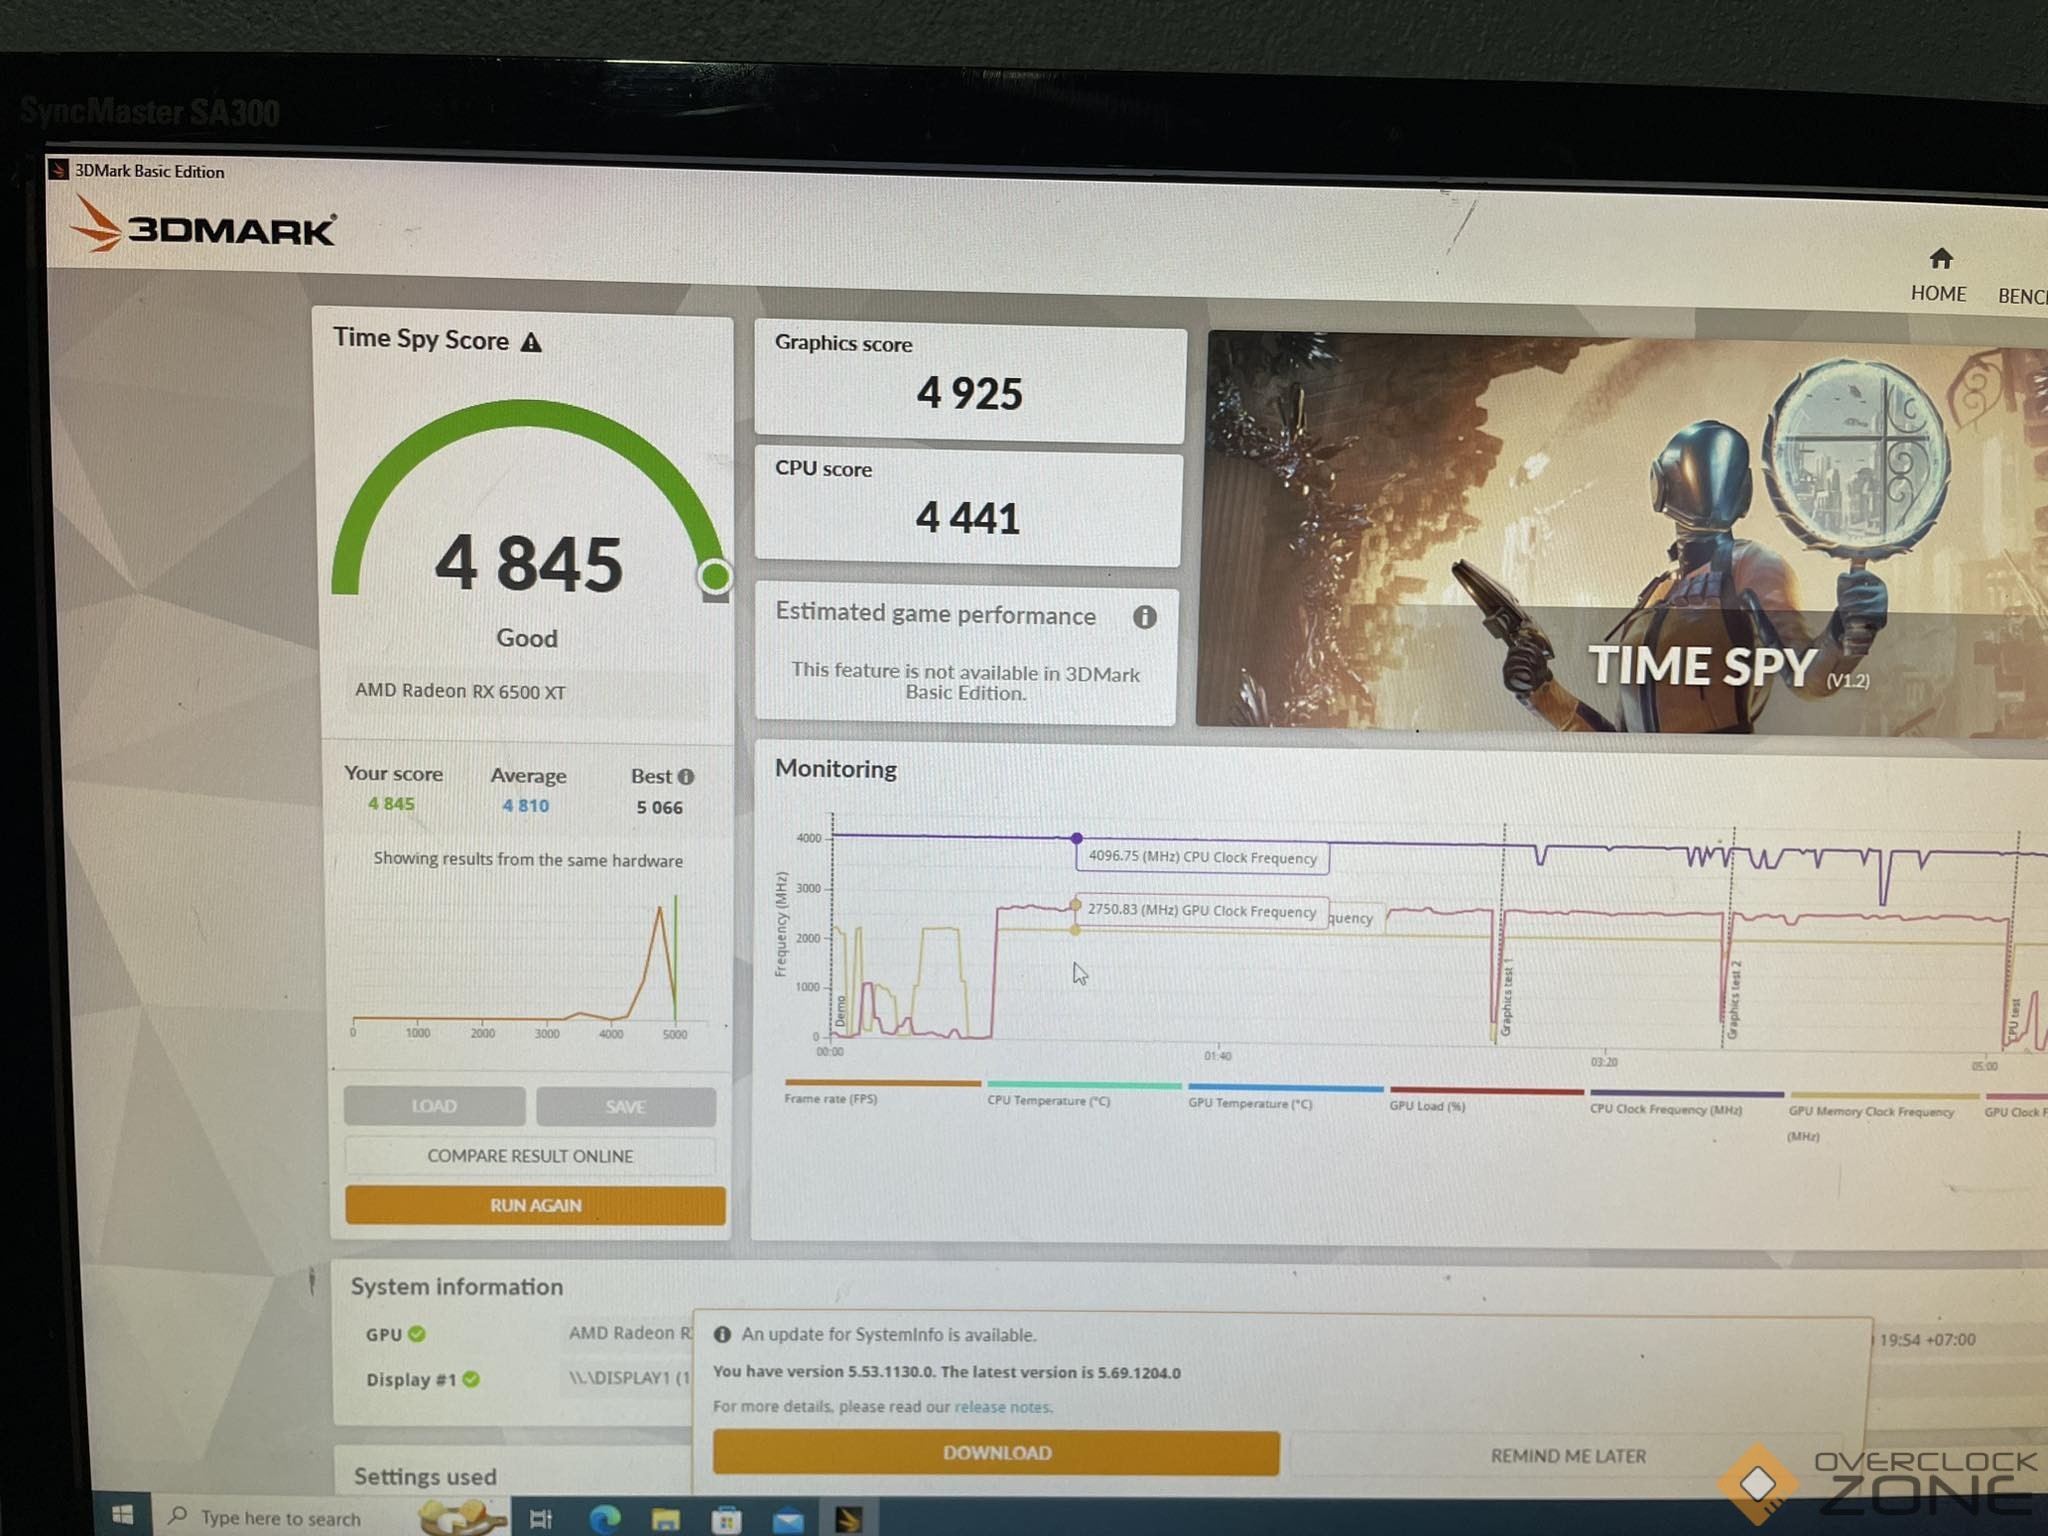Open the Windows Start button

point(122,1516)
